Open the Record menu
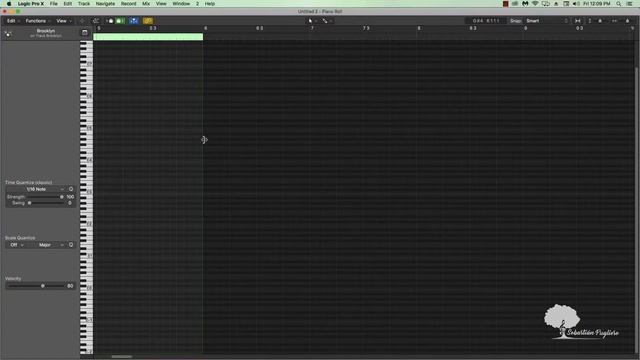 [129, 4]
